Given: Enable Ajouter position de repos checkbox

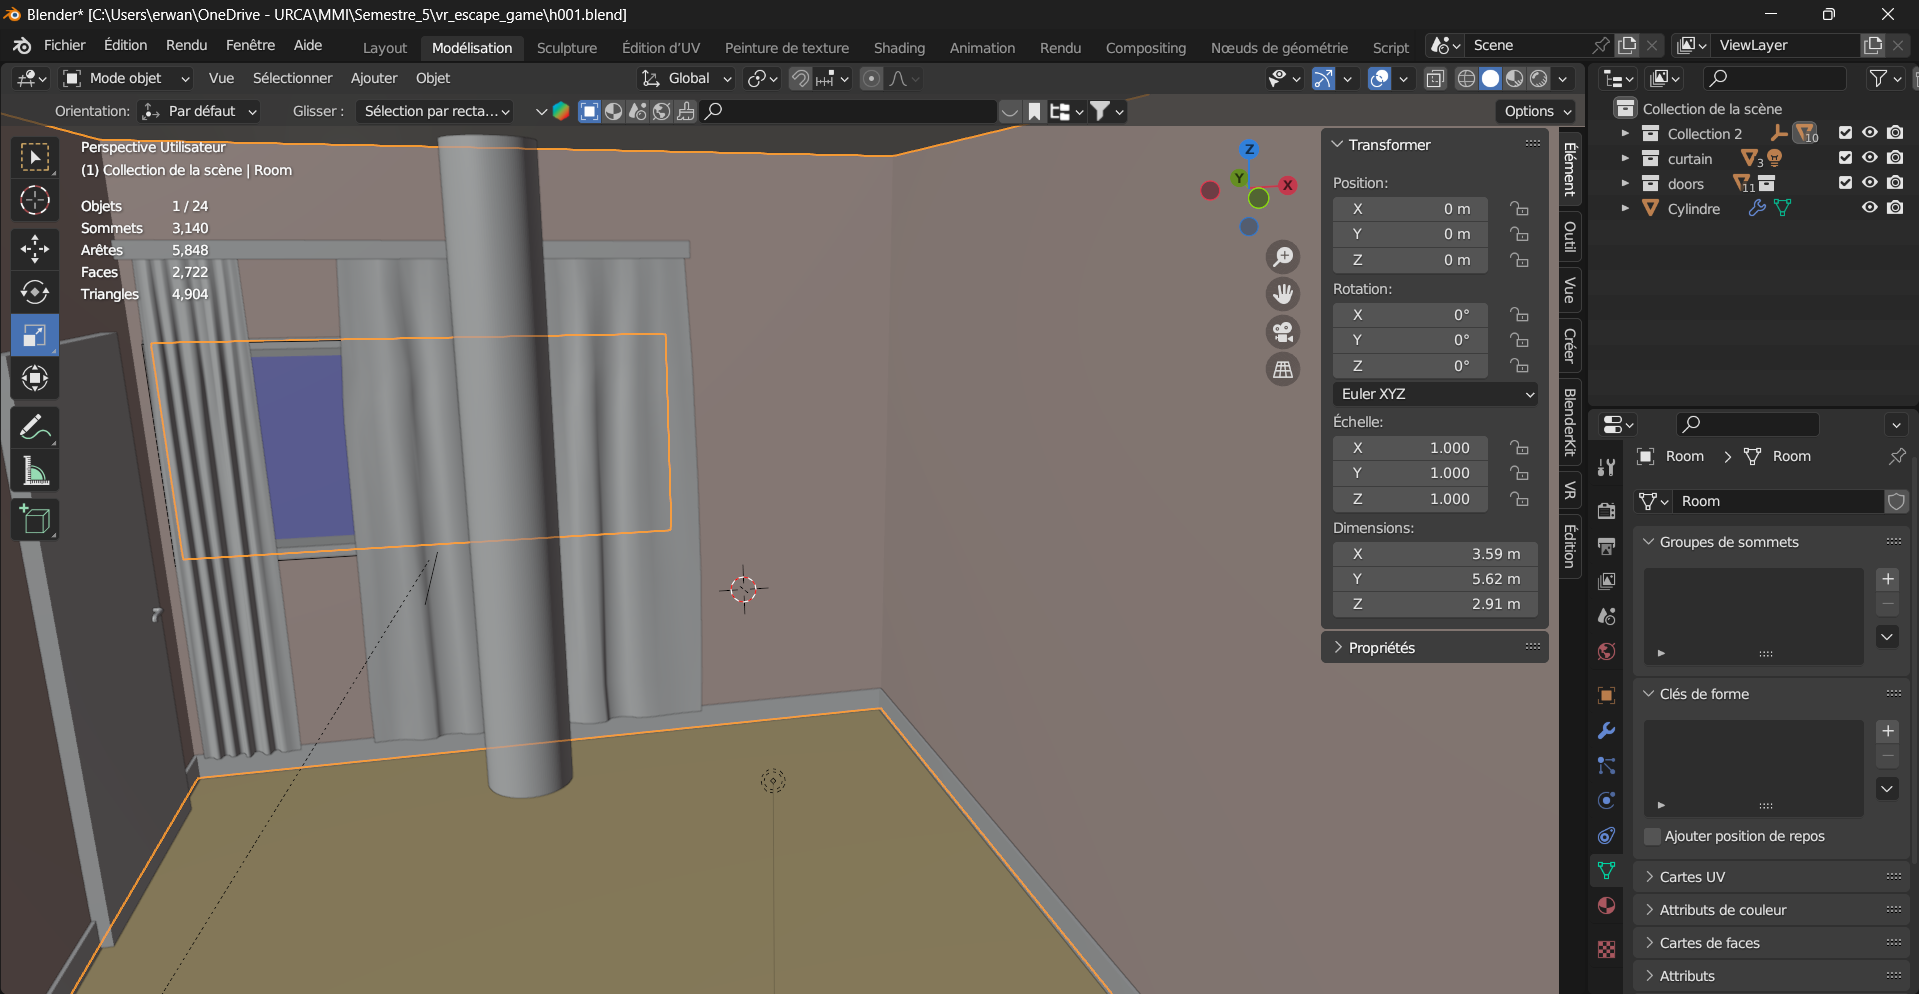Looking at the screenshot, I should click(x=1652, y=836).
